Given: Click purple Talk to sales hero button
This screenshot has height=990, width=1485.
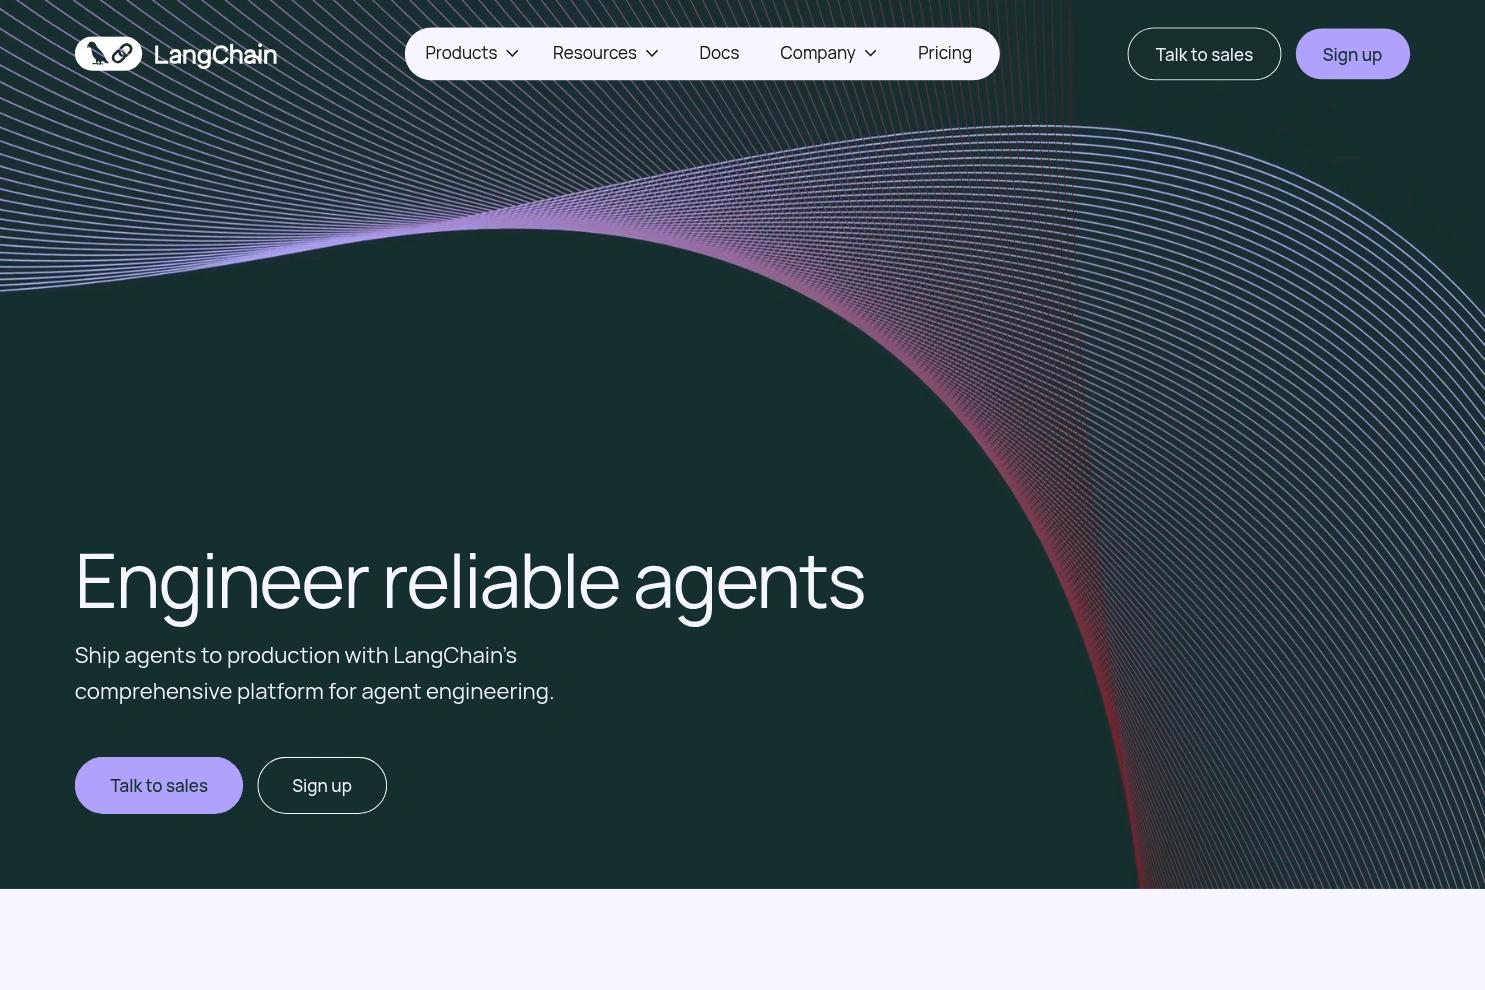Looking at the screenshot, I should coord(159,786).
